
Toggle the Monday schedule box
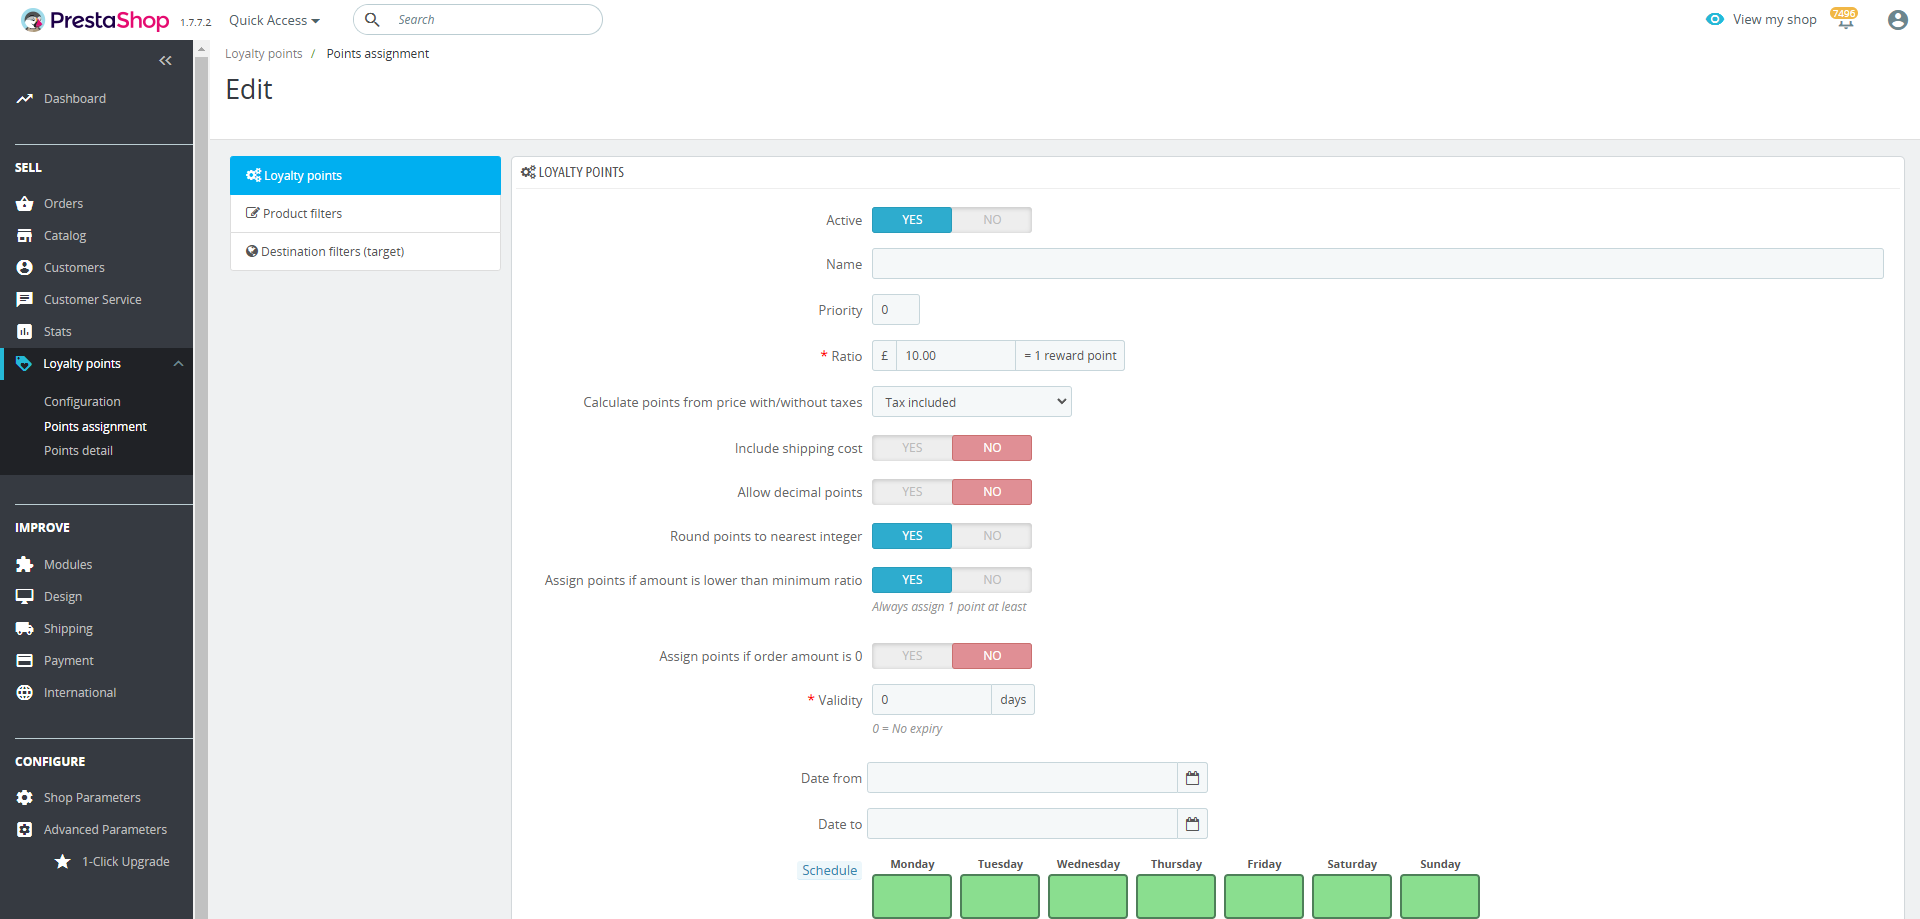tap(912, 896)
